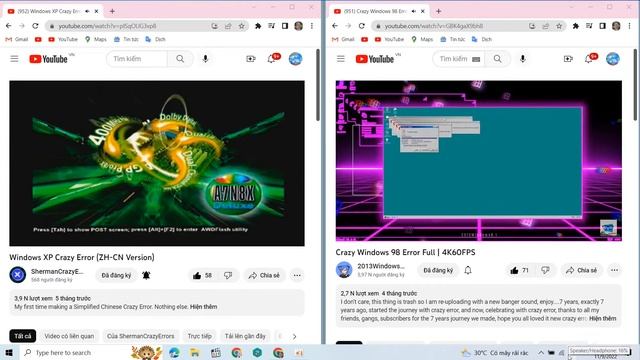Select the Của ShermanCrazyErrors chip
Viewport: 640px width, 360px height.
point(140,336)
